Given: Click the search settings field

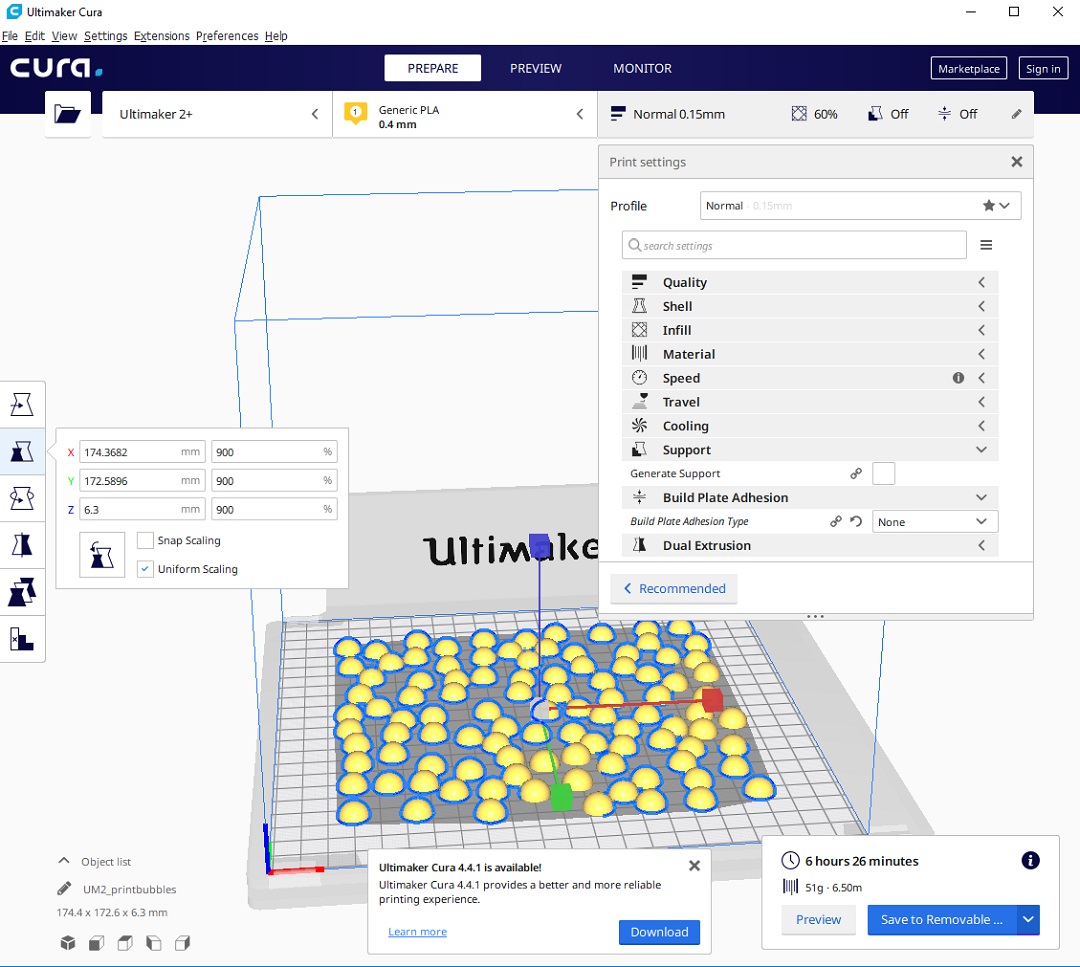Looking at the screenshot, I should pos(794,245).
